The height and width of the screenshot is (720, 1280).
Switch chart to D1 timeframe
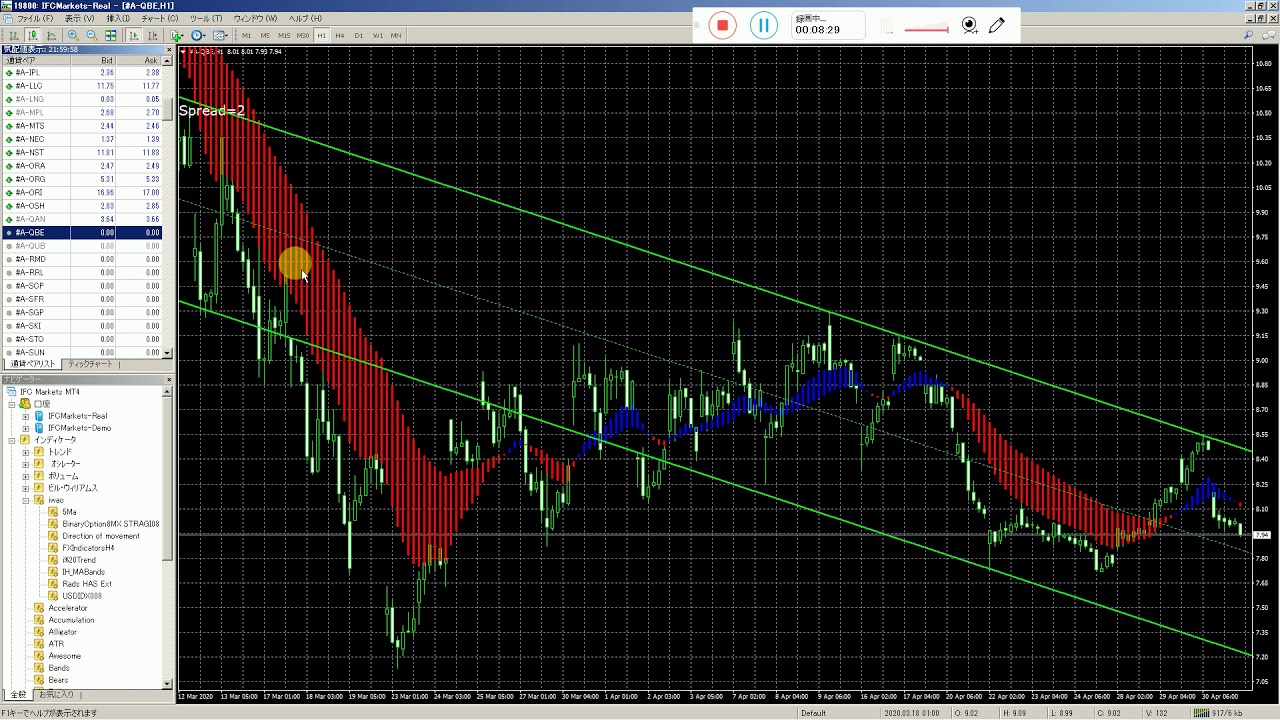tap(359, 35)
